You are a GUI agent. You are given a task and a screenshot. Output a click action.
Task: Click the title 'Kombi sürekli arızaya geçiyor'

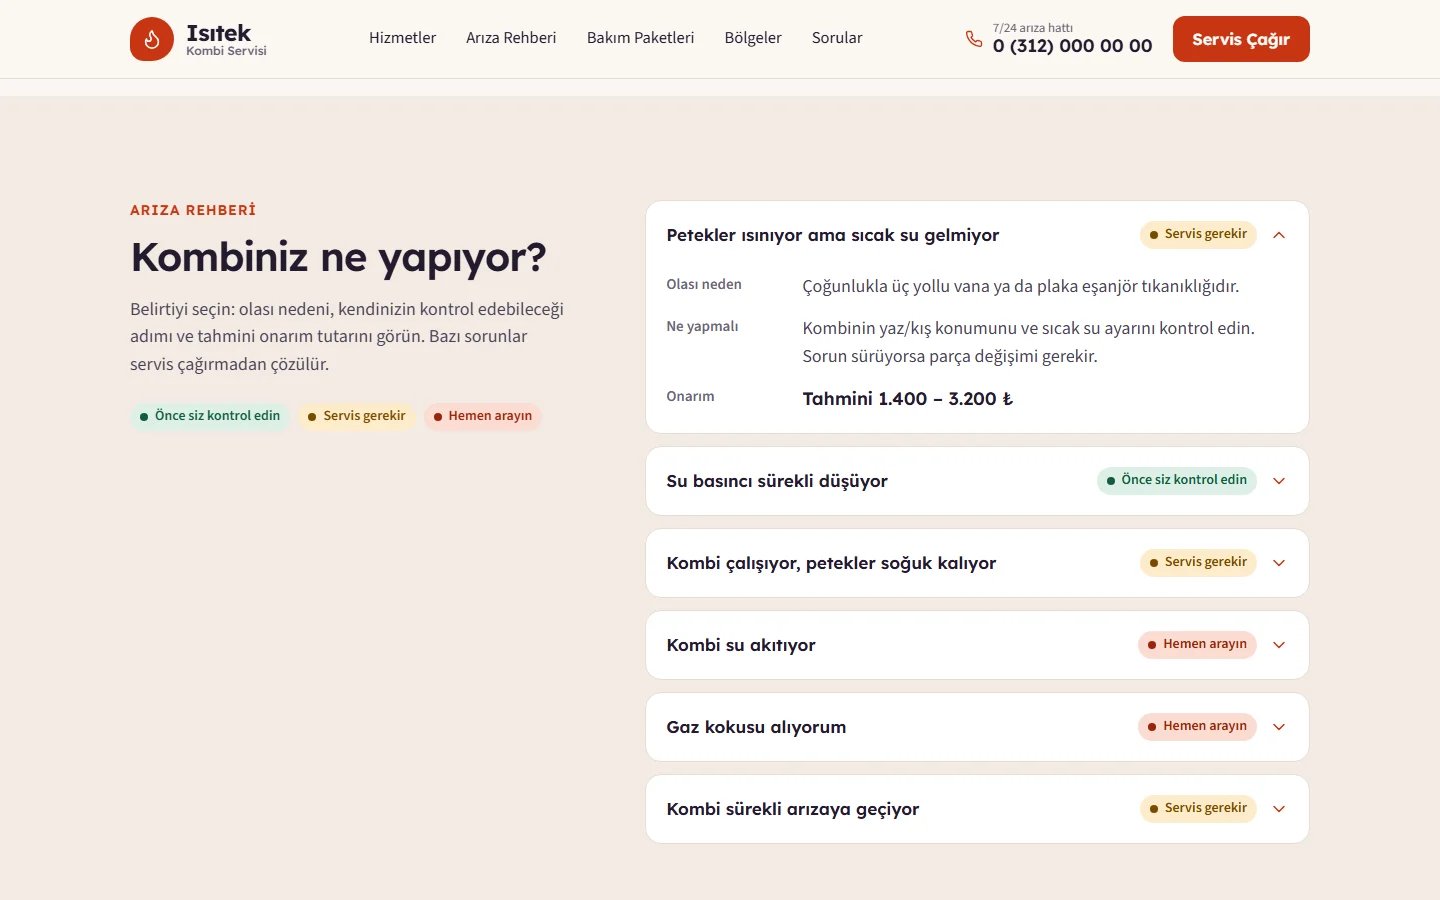[x=793, y=809]
